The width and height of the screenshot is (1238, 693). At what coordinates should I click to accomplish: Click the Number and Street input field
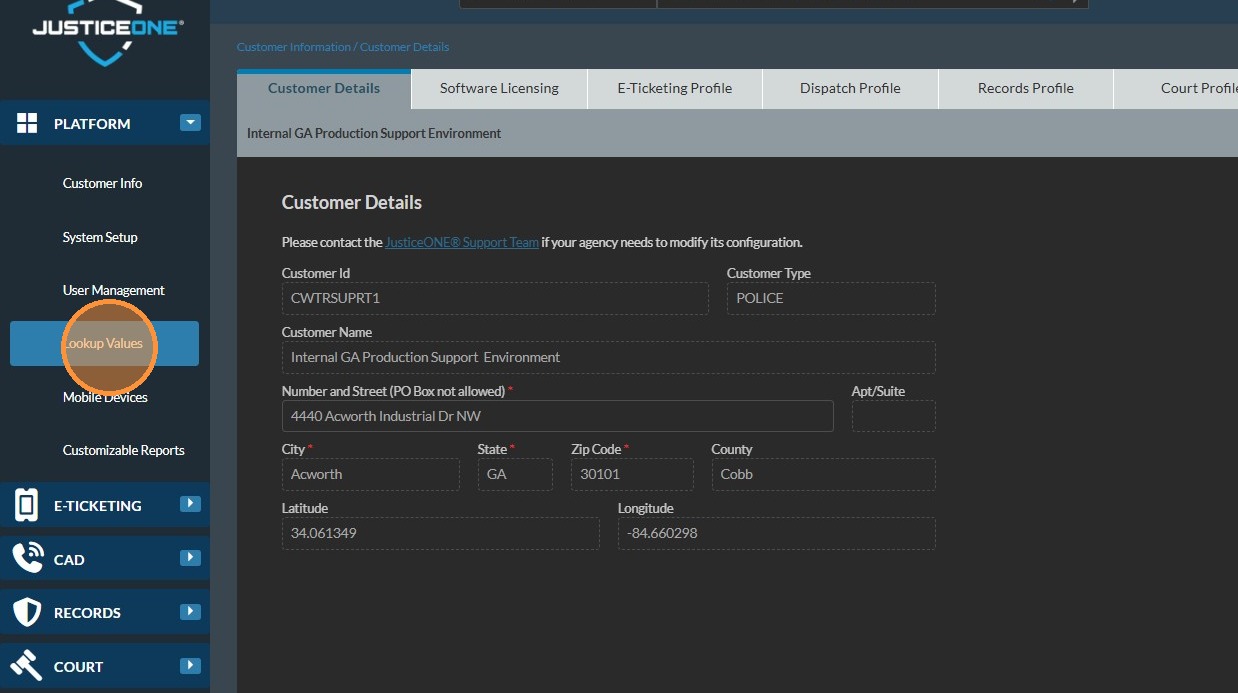(x=557, y=416)
